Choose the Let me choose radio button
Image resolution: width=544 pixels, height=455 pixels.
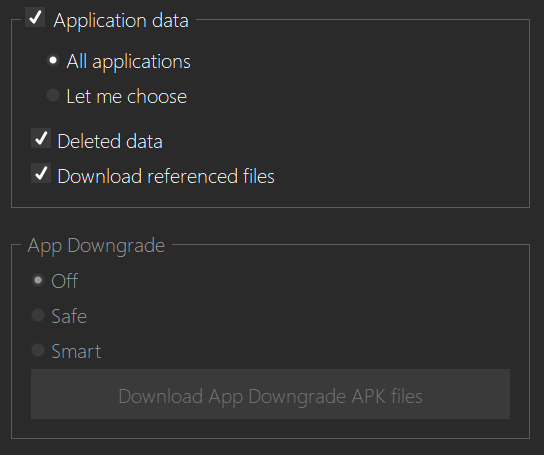[53, 95]
